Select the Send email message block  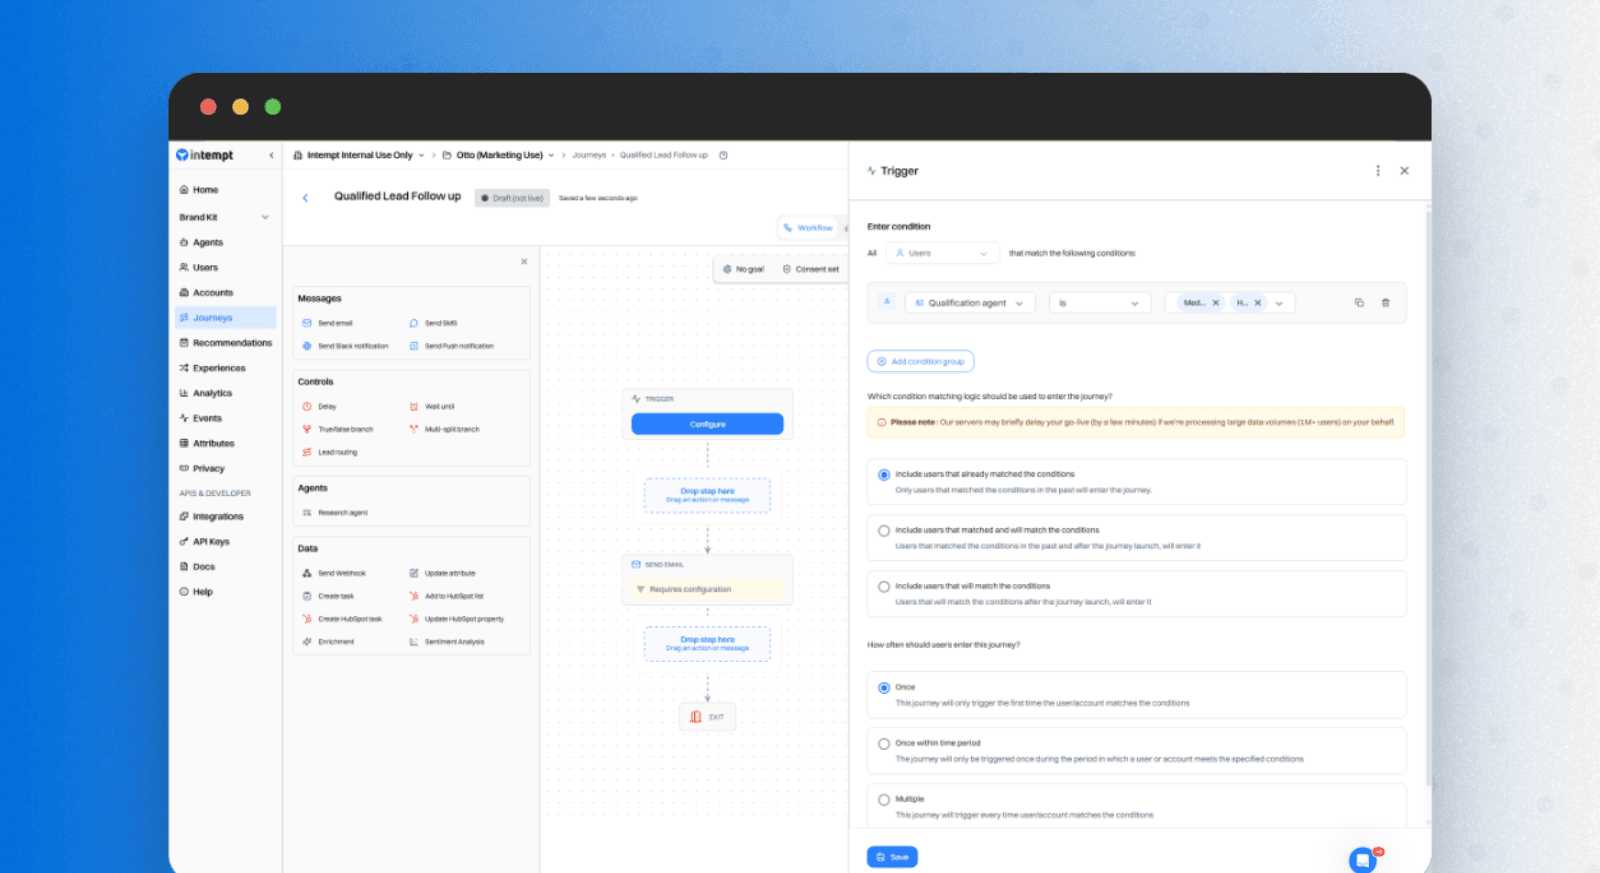point(328,323)
